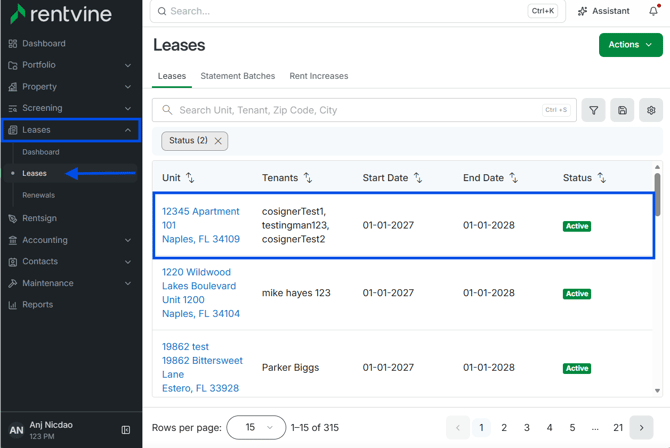This screenshot has height=448, width=670.
Task: Focus the global Search field
Action: (358, 11)
